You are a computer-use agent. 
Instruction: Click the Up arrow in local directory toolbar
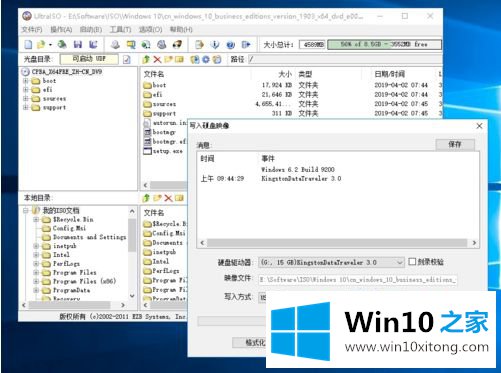tap(146, 198)
